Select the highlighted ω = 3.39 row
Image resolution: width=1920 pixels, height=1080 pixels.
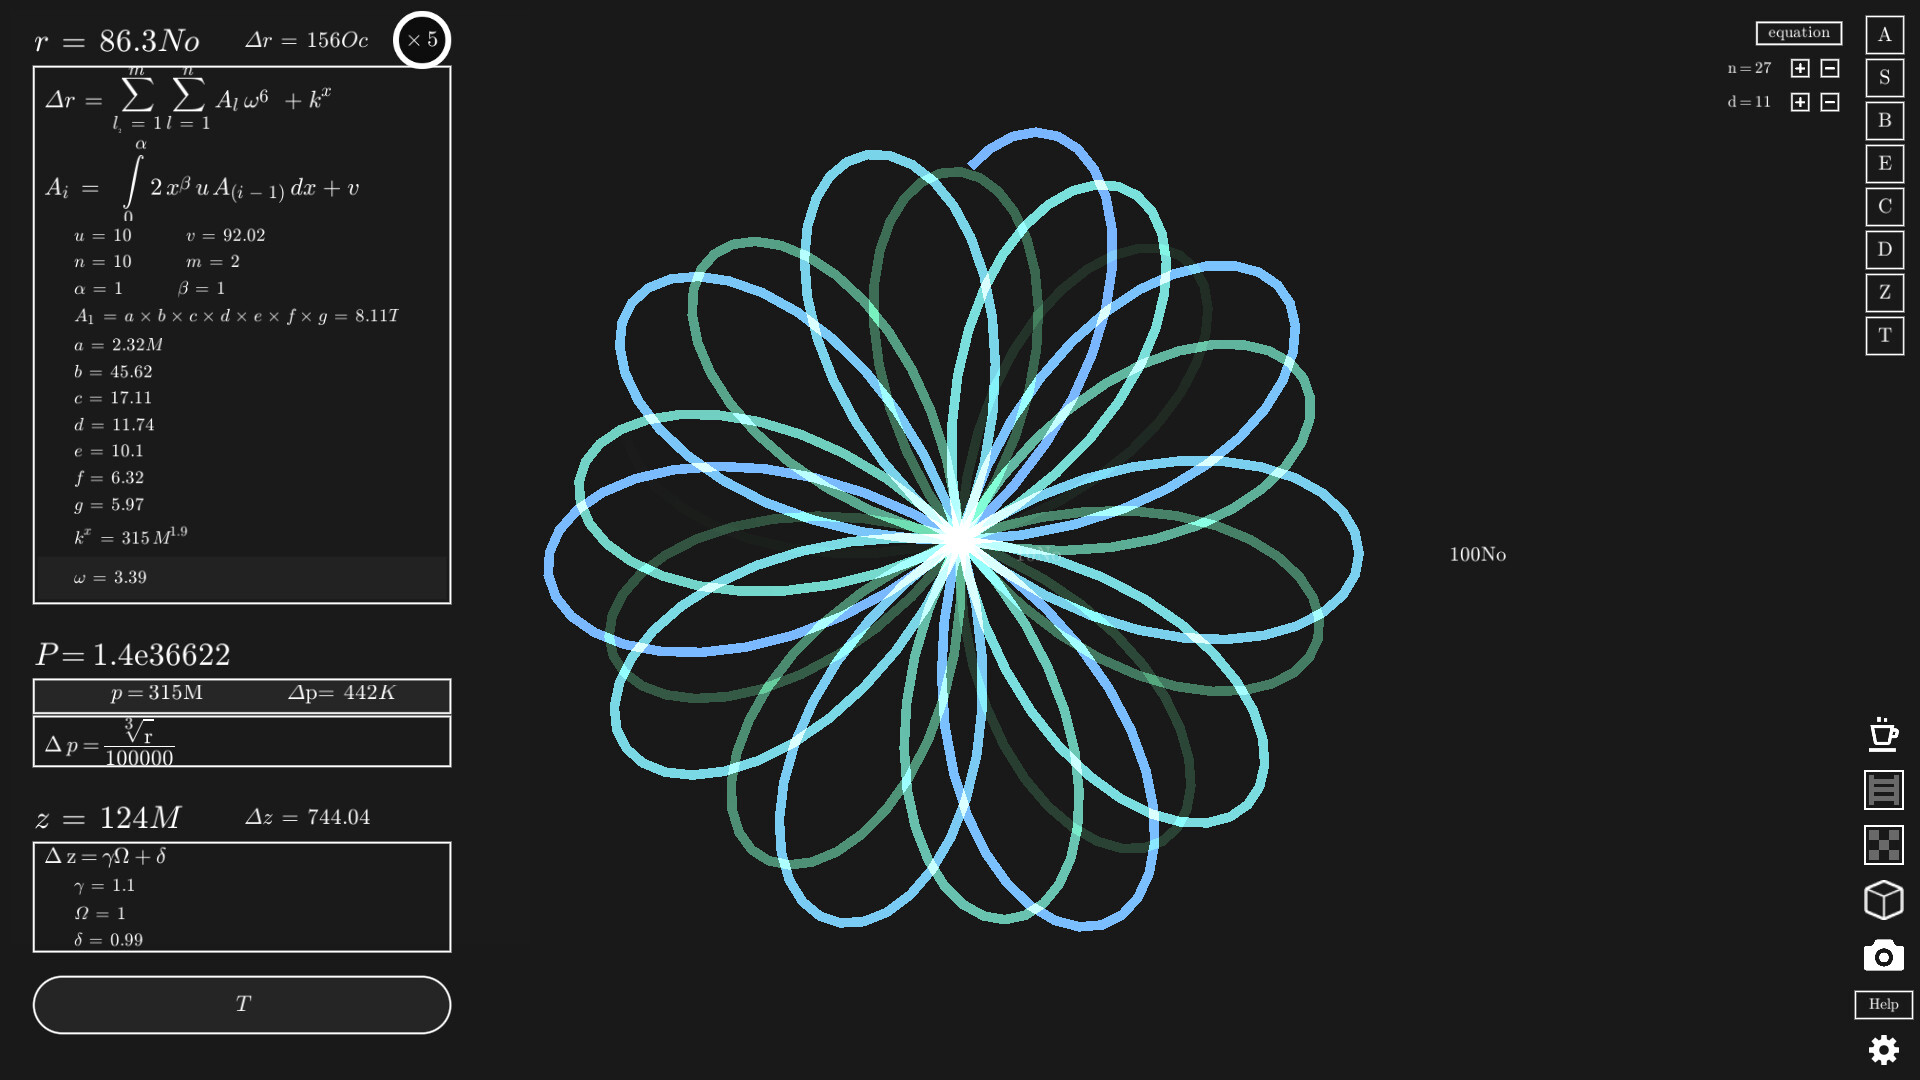coord(240,577)
